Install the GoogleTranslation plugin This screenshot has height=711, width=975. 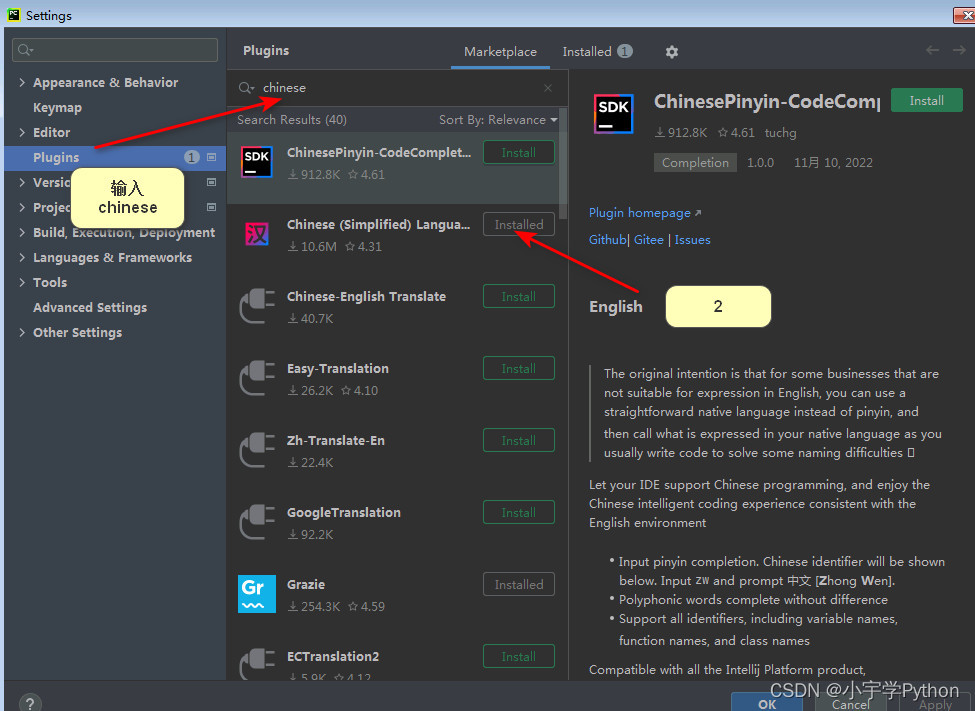click(519, 513)
